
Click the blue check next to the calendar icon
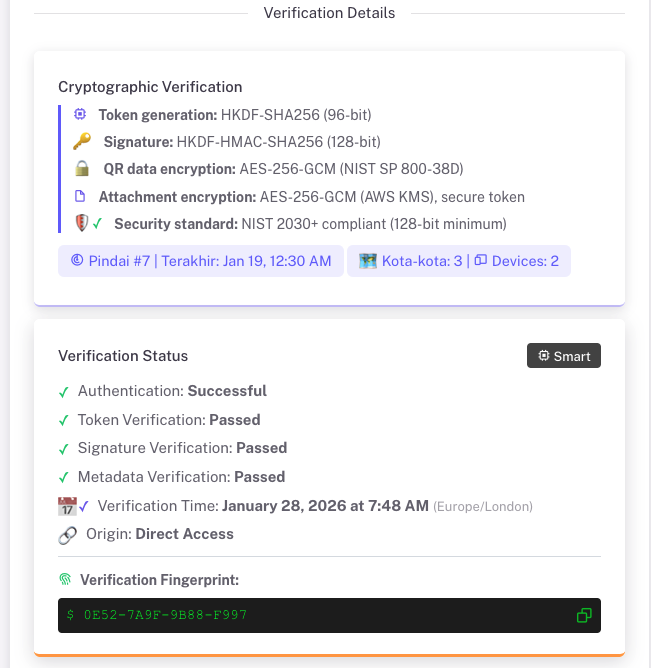[x=84, y=506]
